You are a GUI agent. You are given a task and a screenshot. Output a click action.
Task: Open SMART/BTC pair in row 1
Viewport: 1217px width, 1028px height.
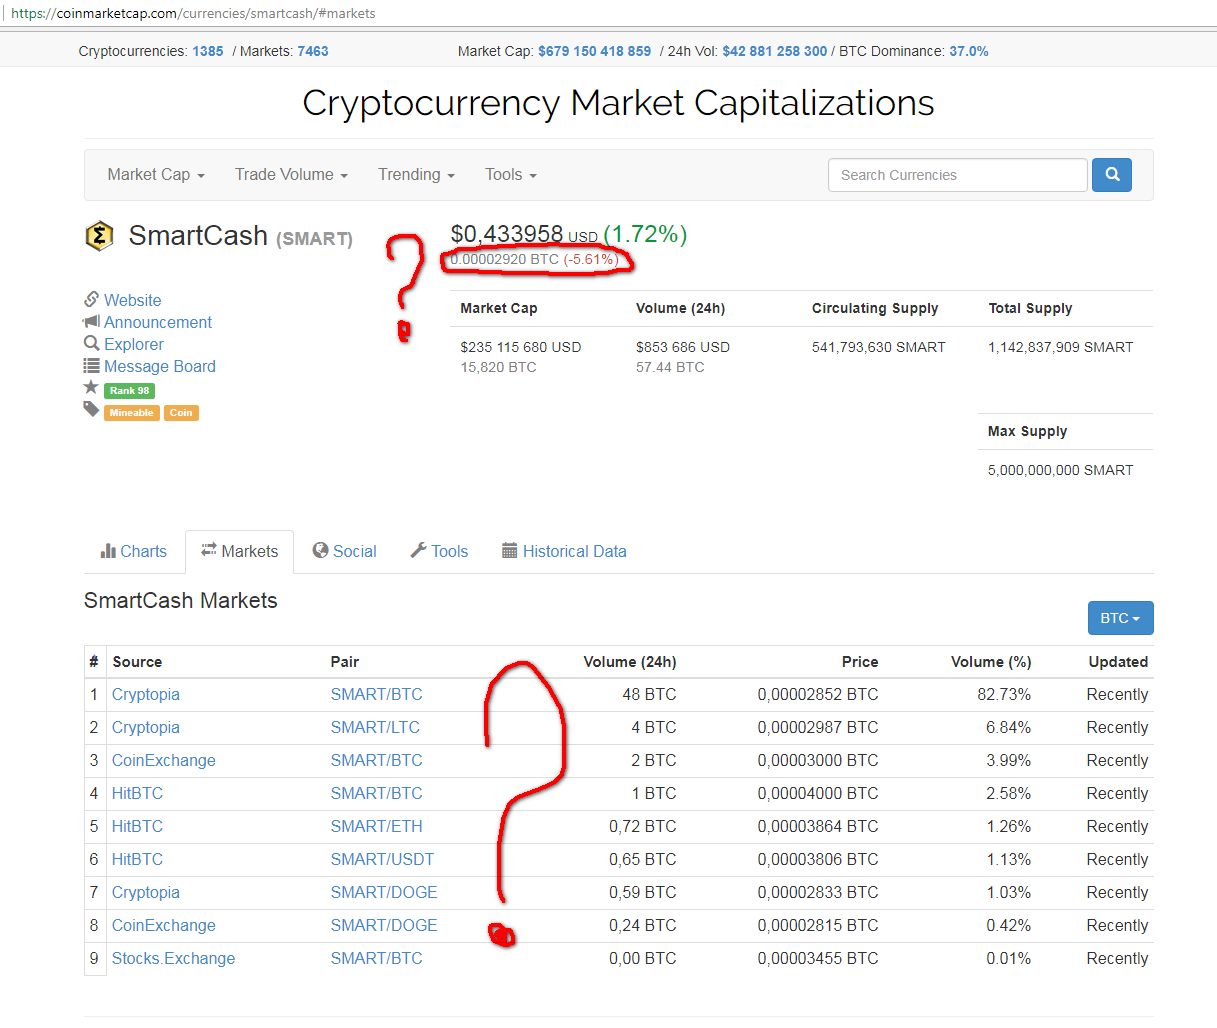pyautogui.click(x=377, y=694)
